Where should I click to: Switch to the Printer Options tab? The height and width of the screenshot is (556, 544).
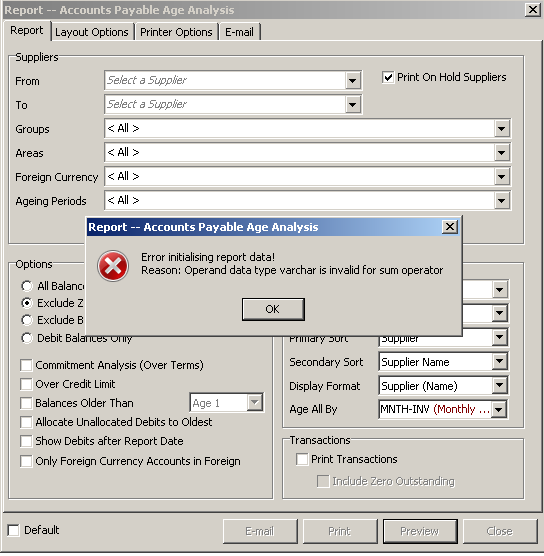(x=176, y=32)
